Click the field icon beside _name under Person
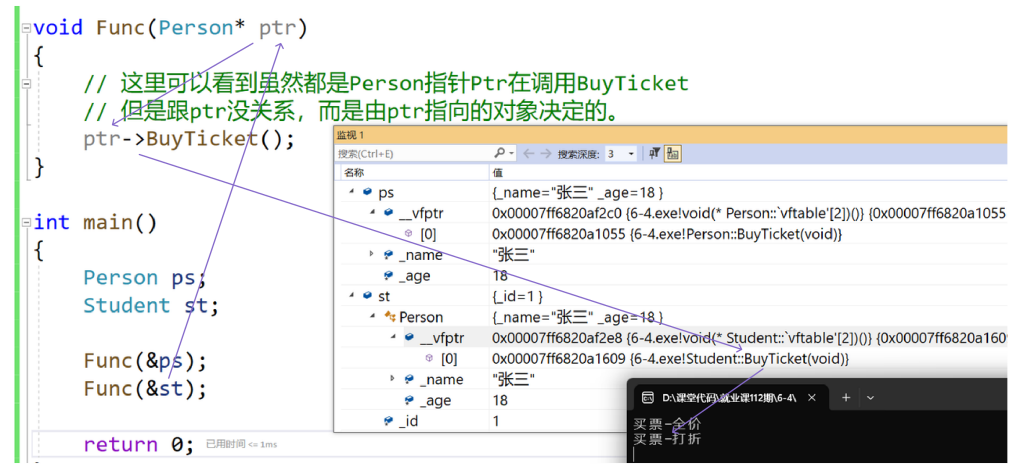This screenshot has height=464, width=1014. click(409, 379)
